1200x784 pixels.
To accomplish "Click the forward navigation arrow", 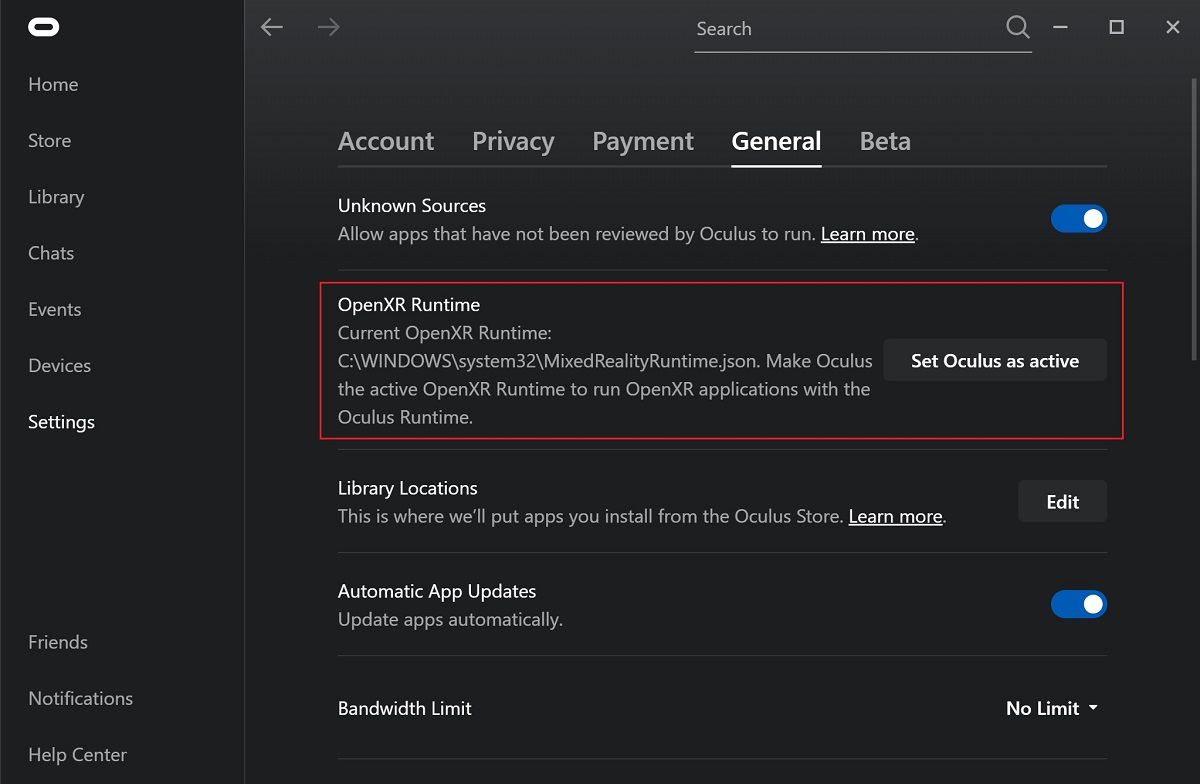I will tap(328, 28).
